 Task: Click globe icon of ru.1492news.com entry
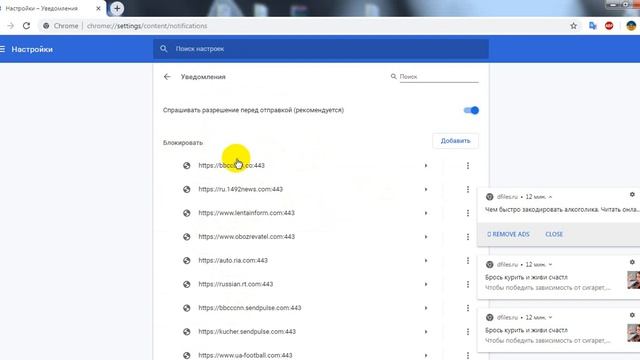[187, 189]
